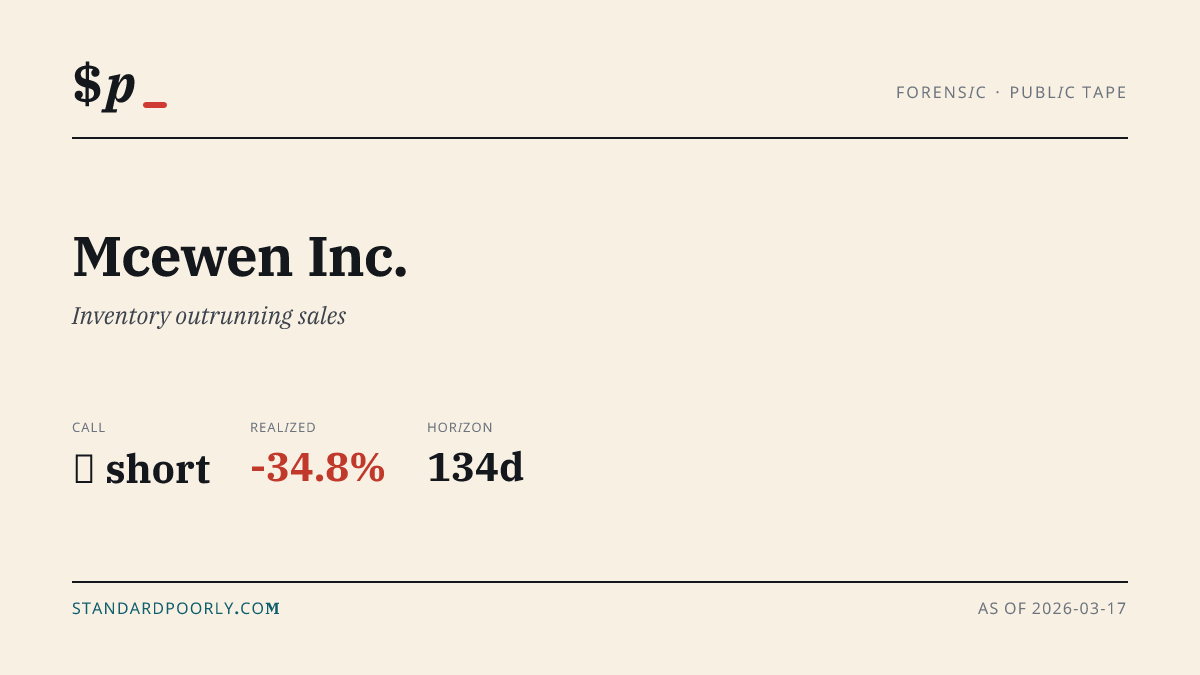Click the box glyph icon before short
The height and width of the screenshot is (675, 1200).
tap(84, 469)
